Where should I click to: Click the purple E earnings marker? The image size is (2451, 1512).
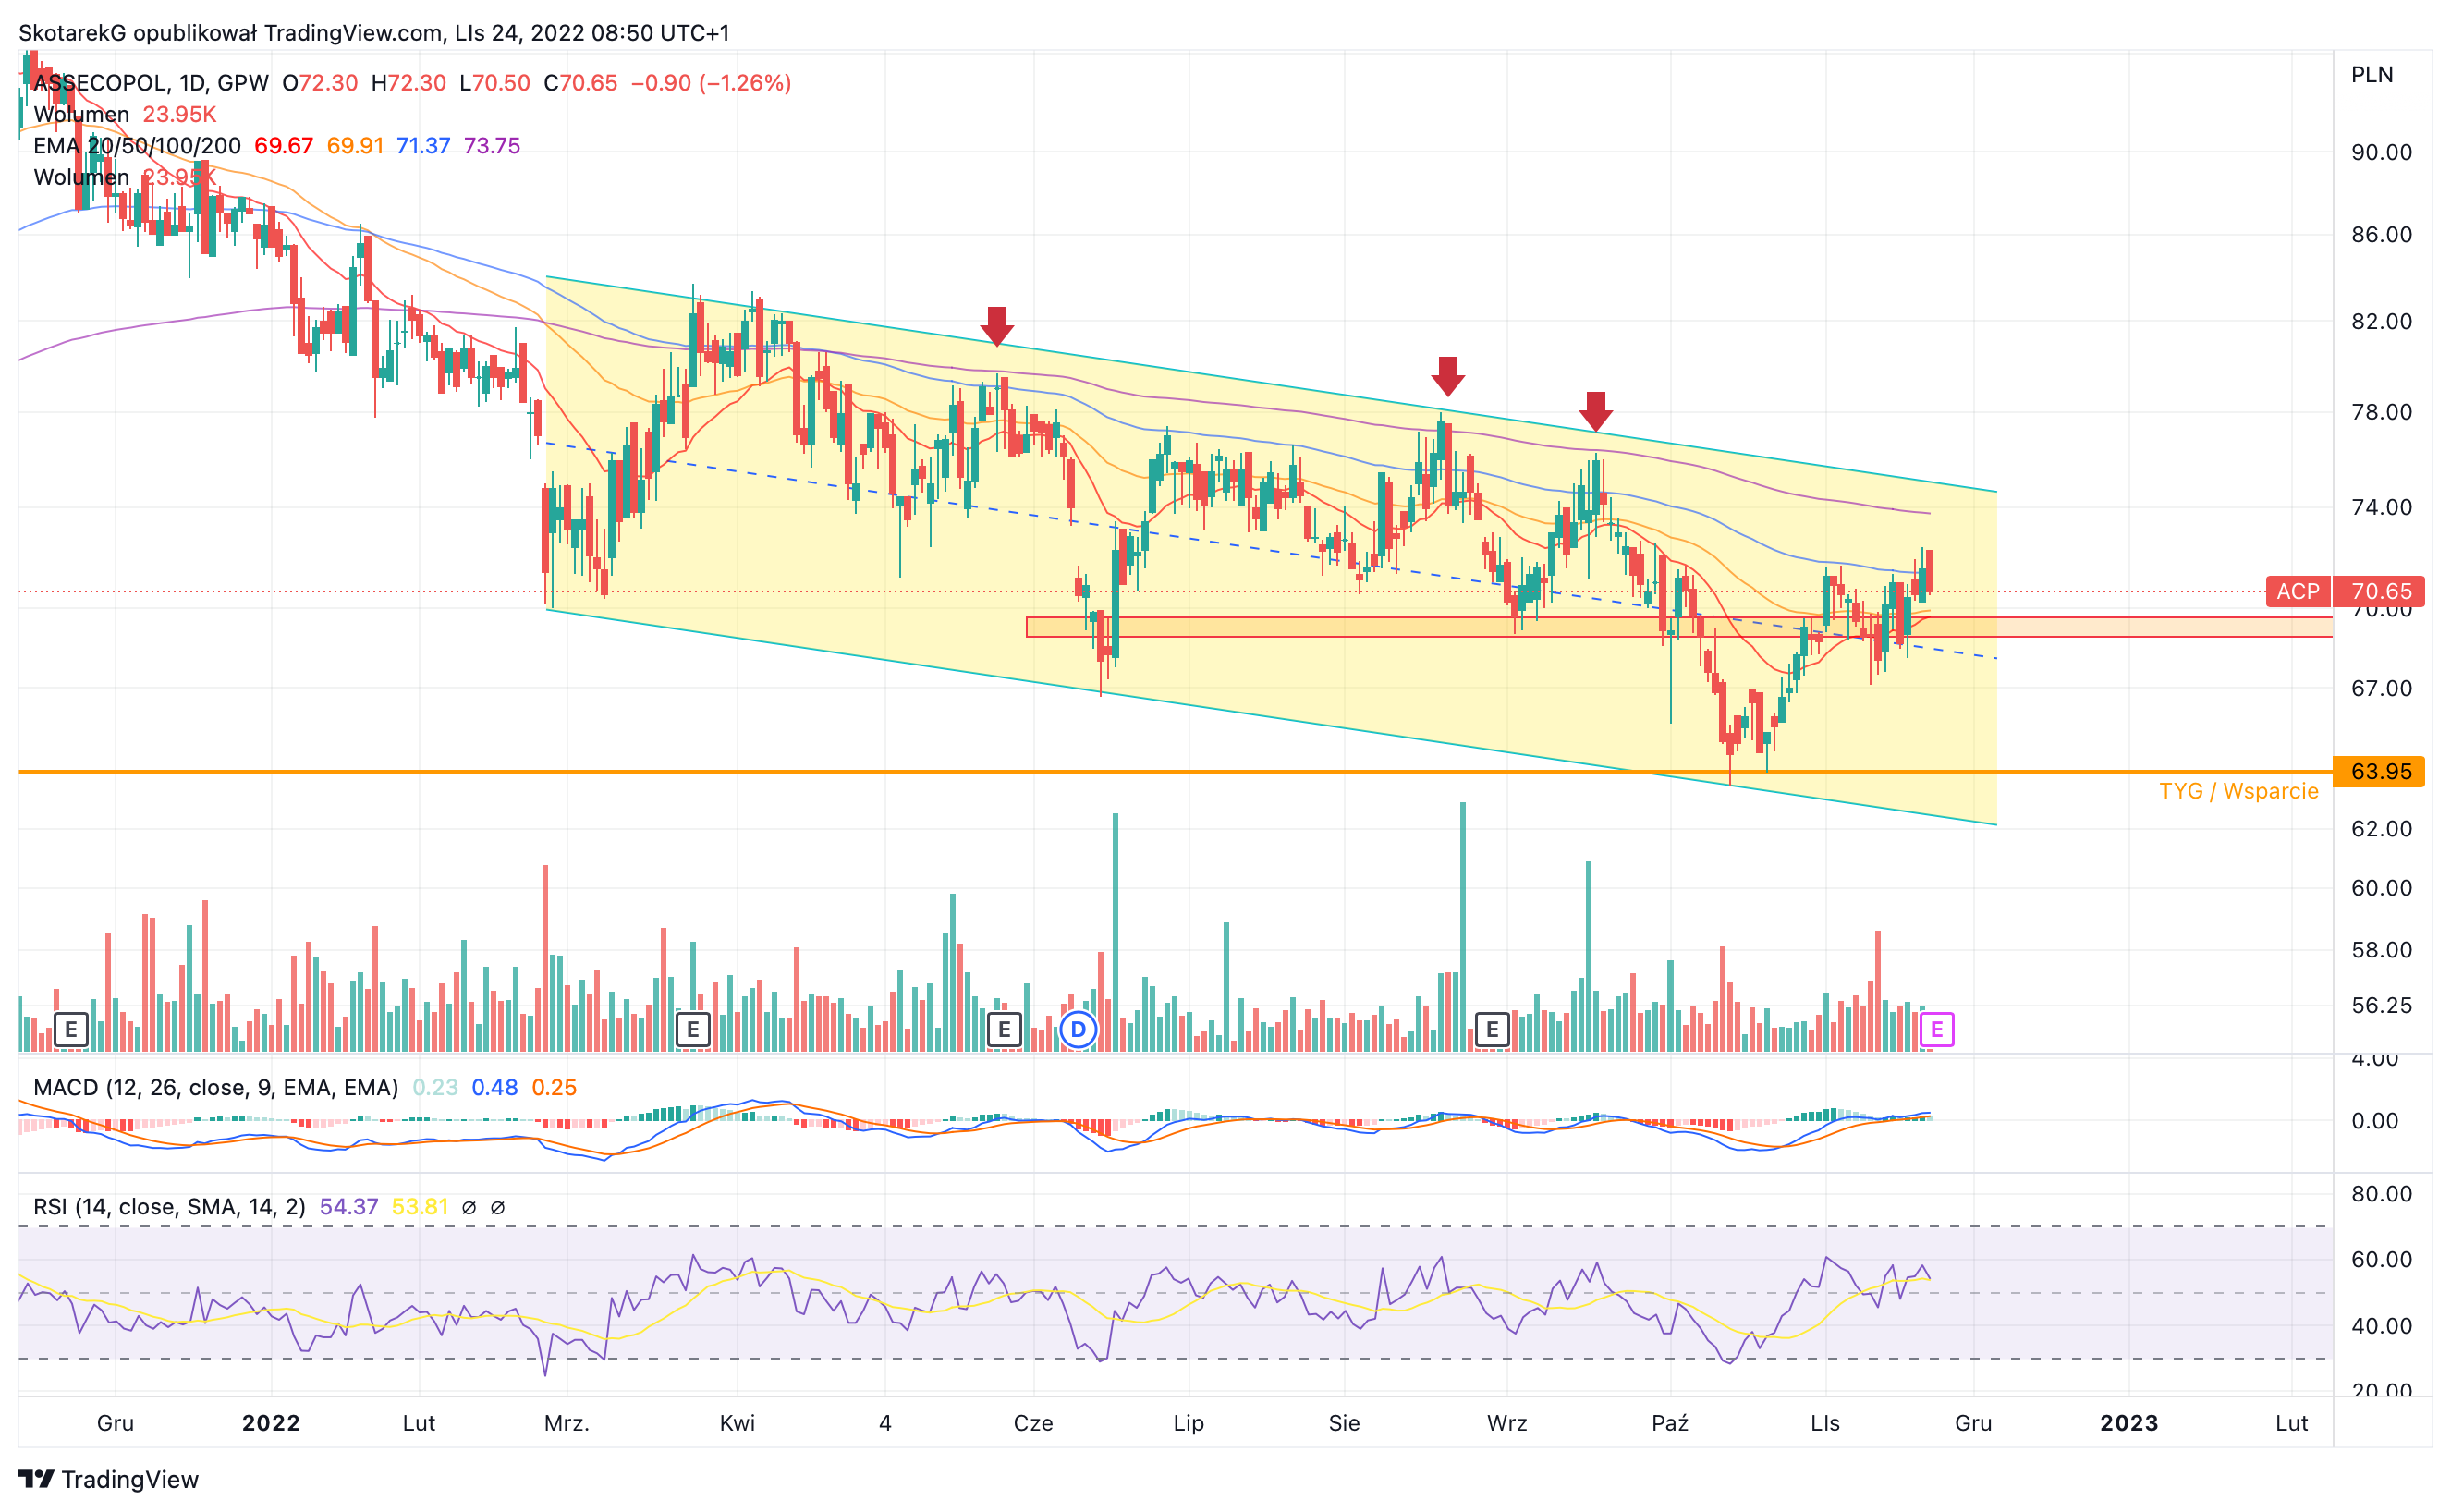point(1937,1029)
